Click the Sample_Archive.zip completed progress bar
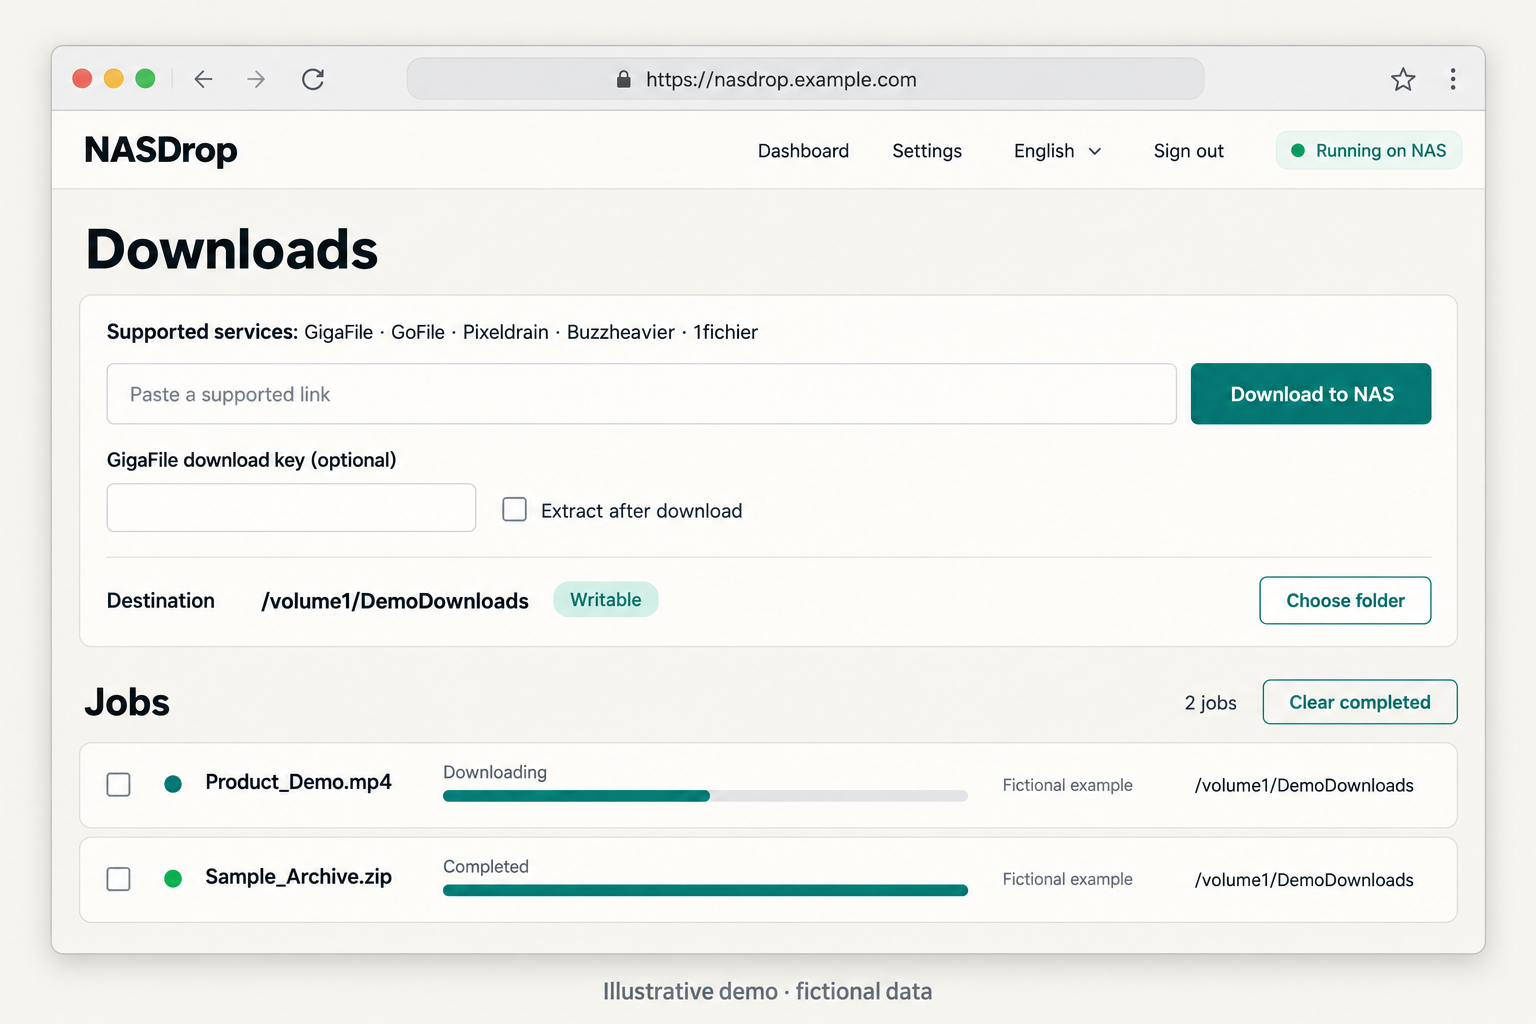1536x1024 pixels. [705, 890]
